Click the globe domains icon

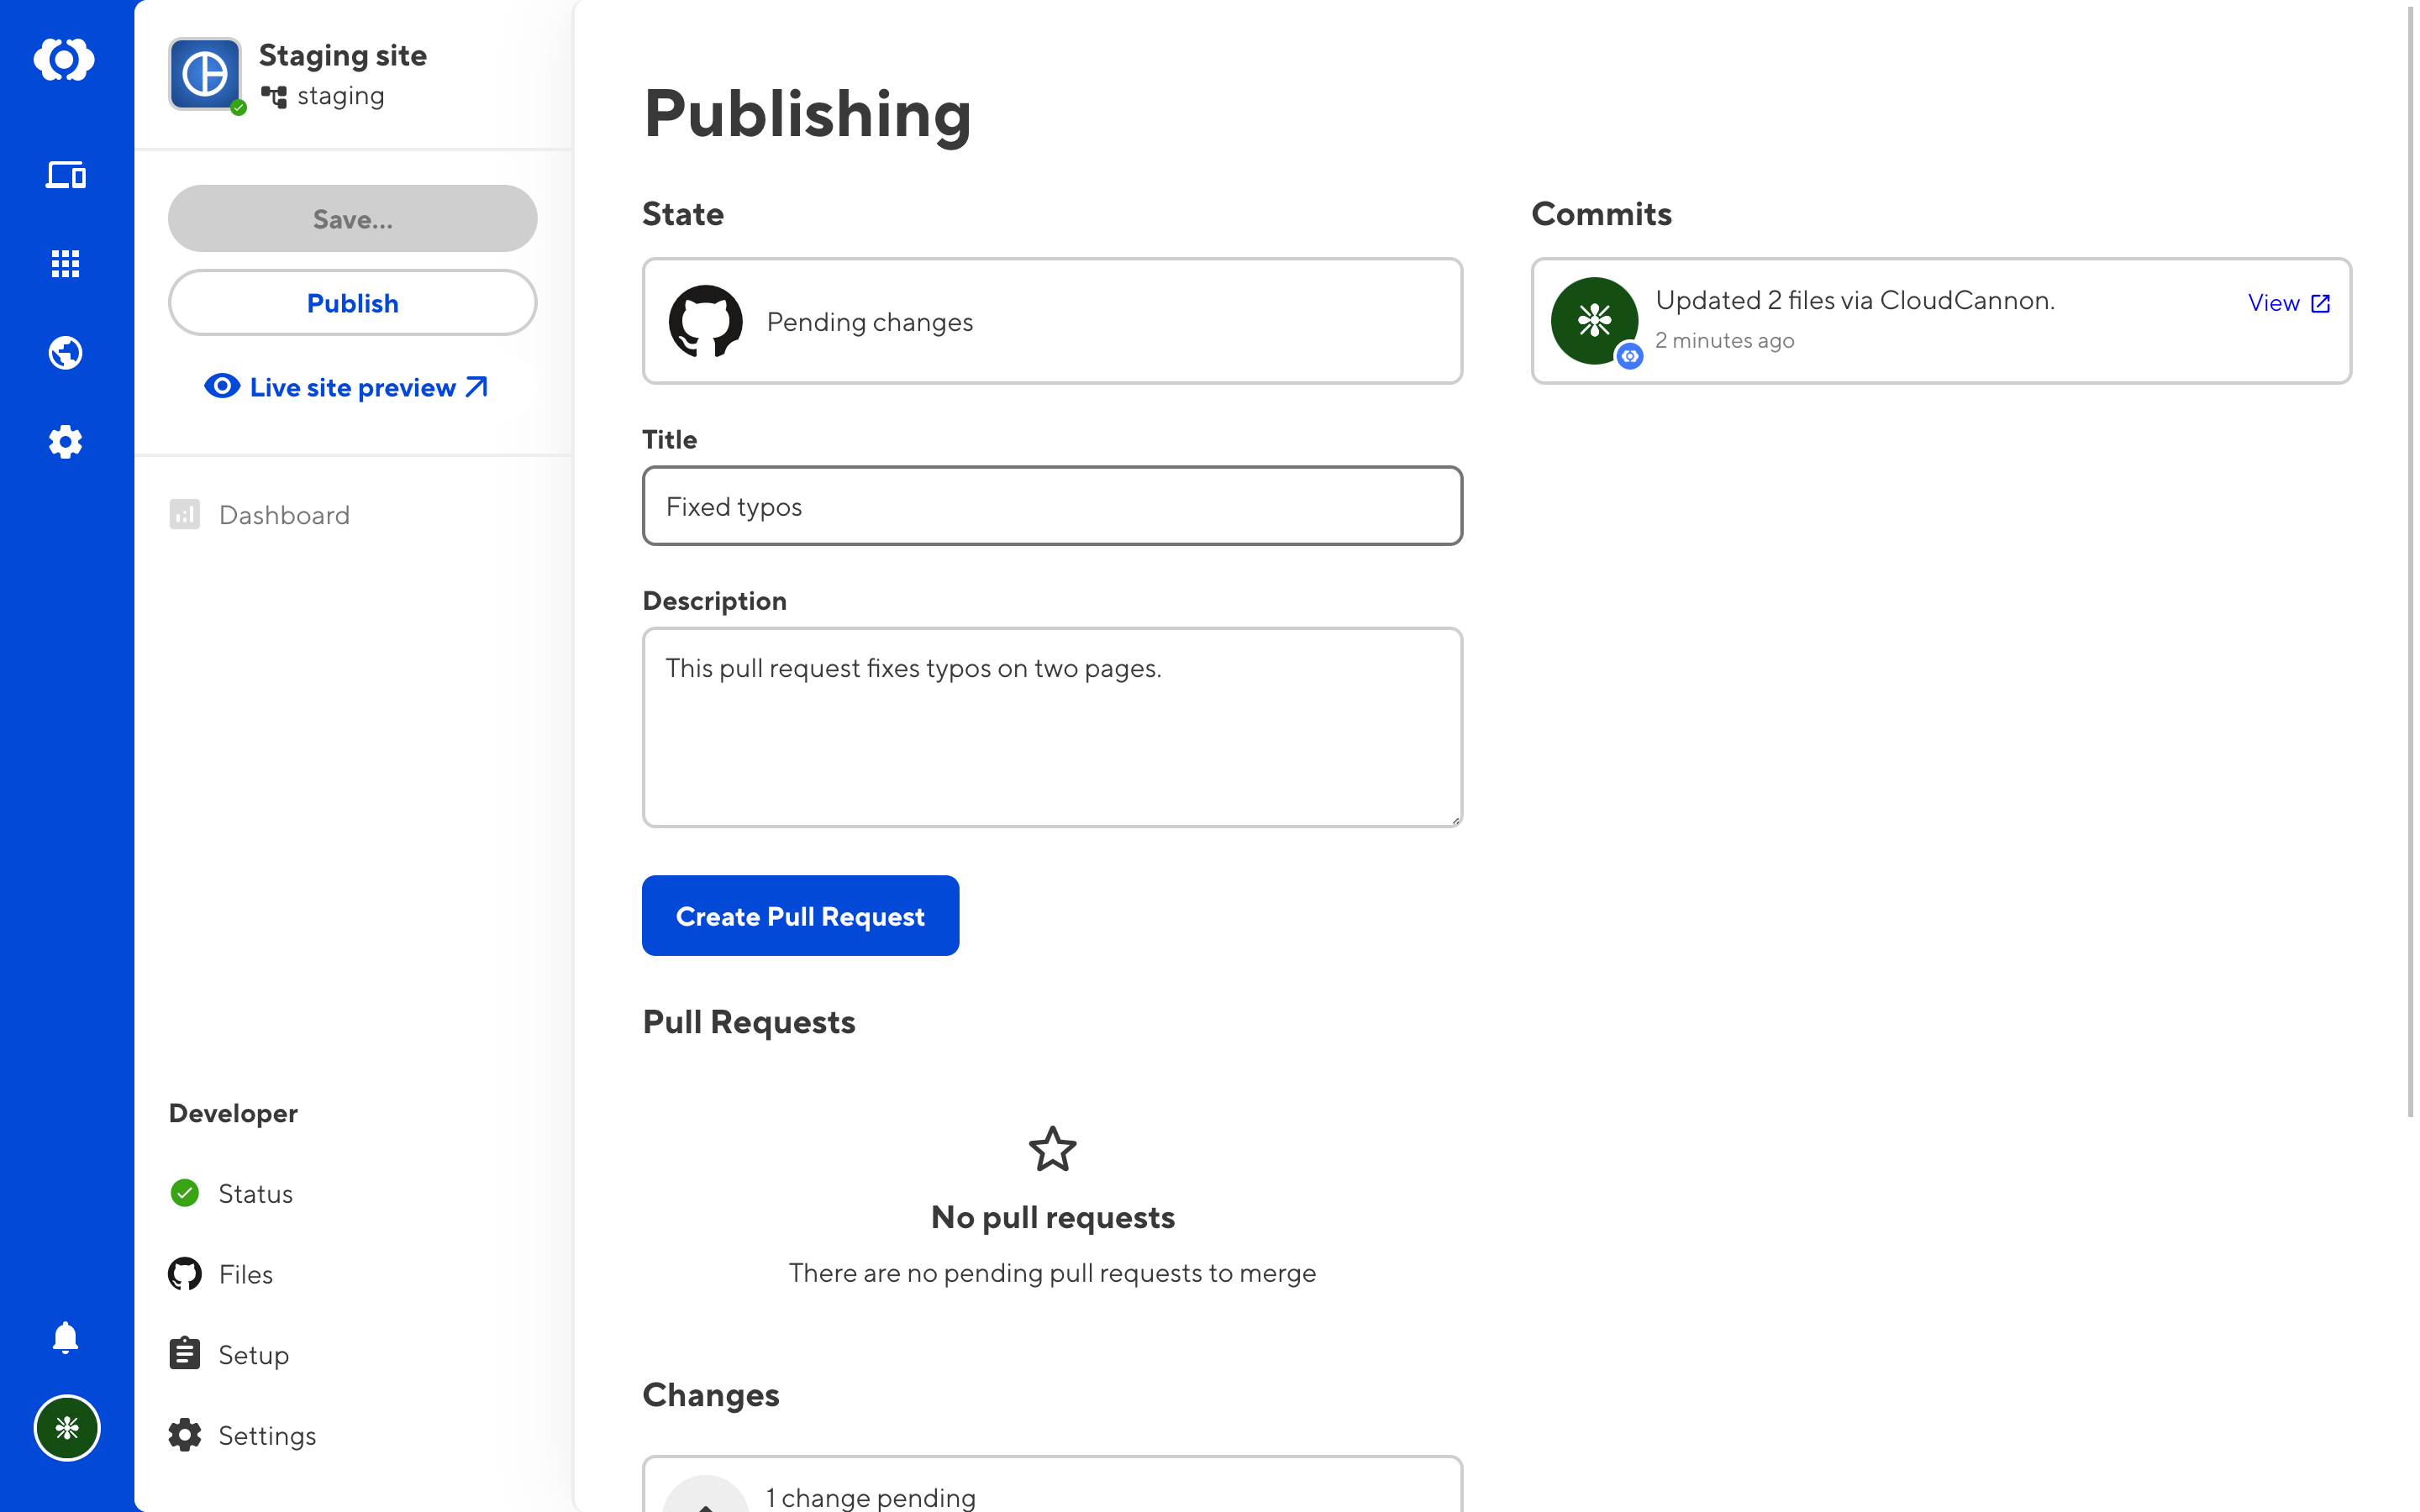[65, 353]
